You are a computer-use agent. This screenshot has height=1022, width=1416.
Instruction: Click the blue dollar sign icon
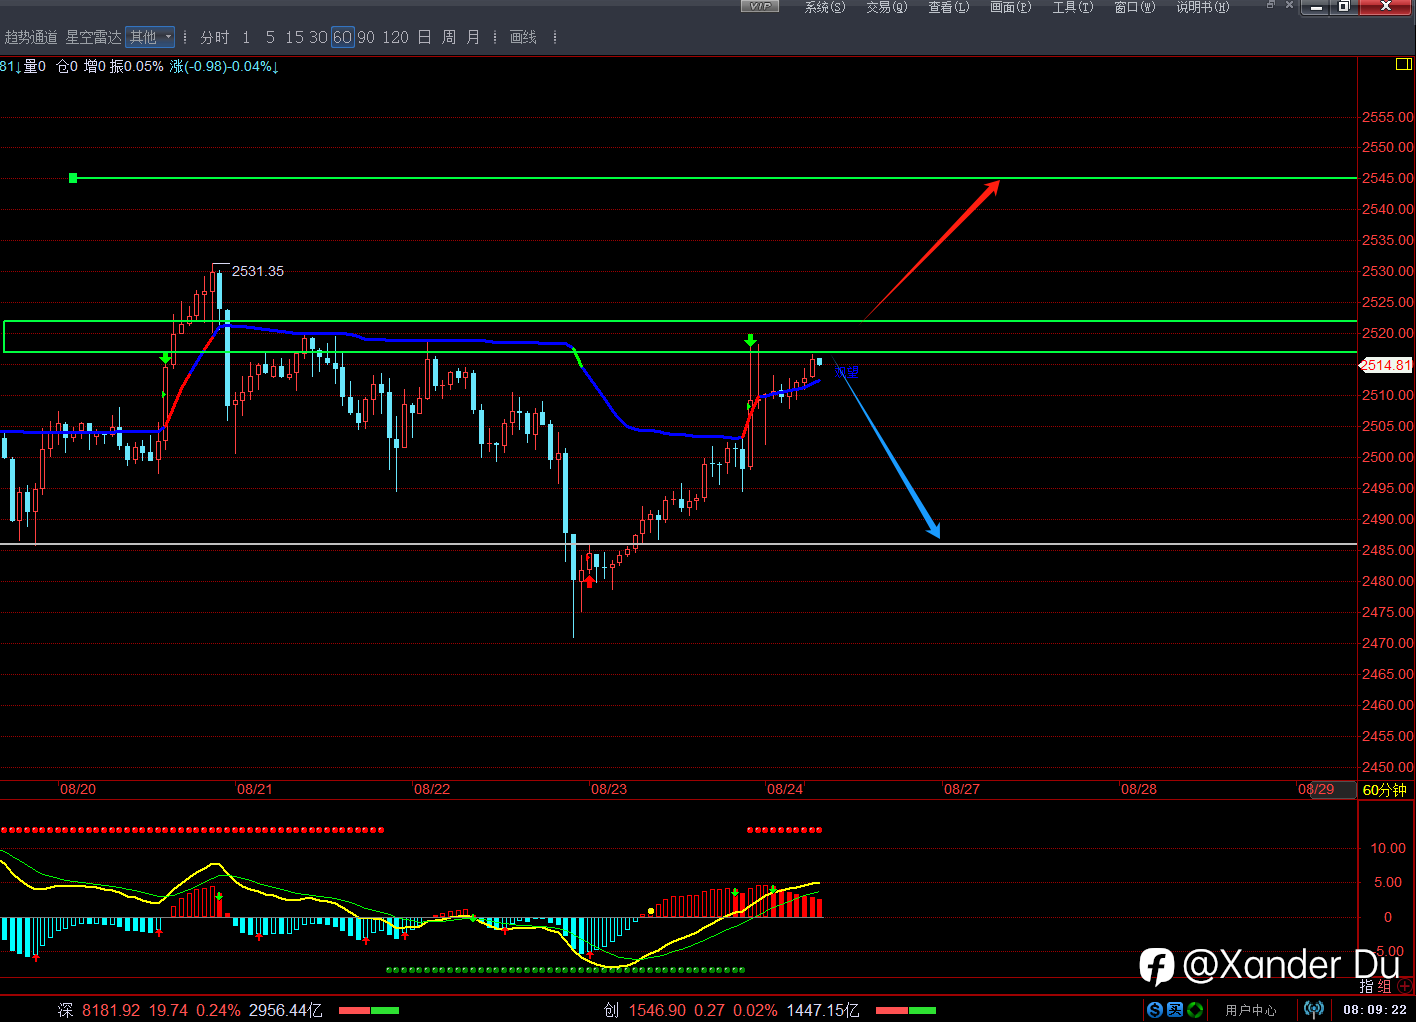click(1155, 1010)
